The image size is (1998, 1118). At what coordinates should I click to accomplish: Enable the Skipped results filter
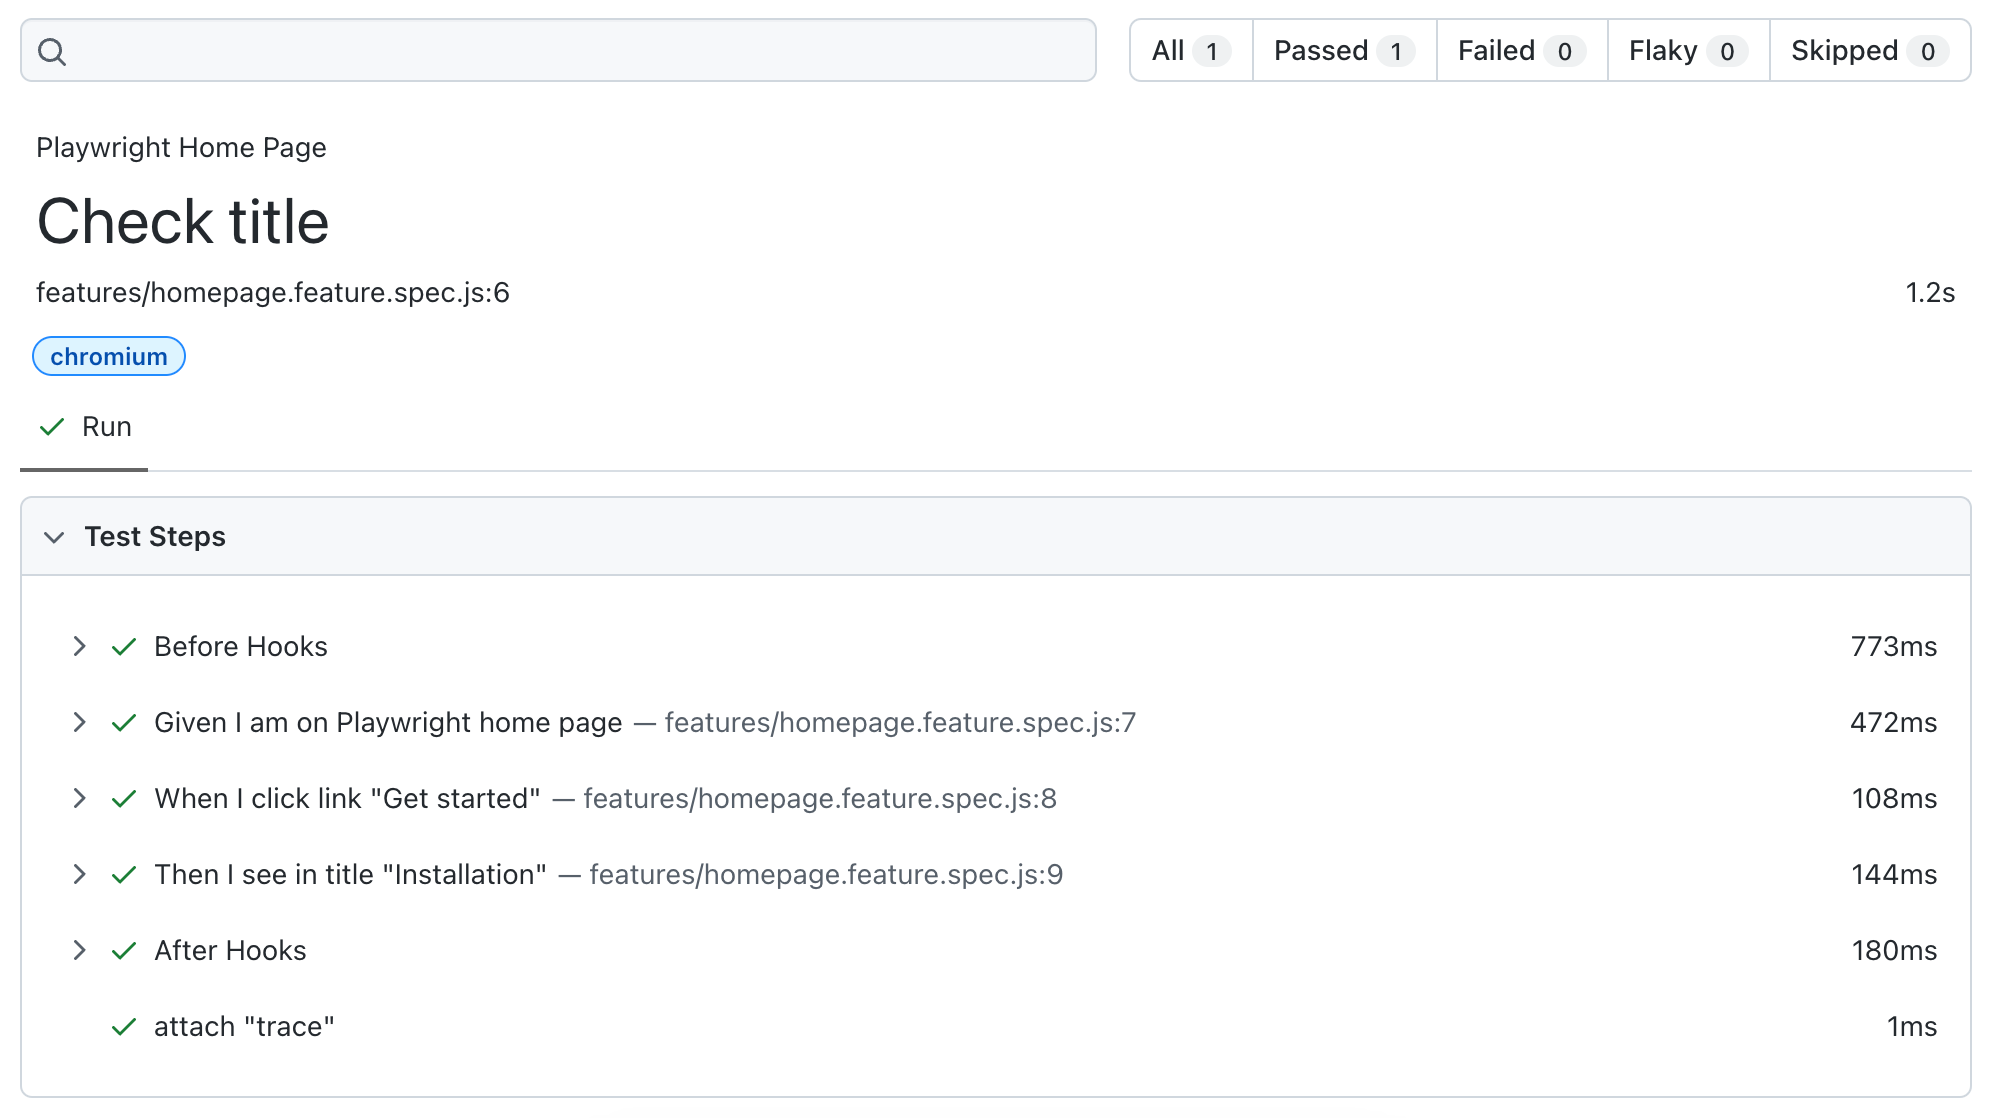tap(1866, 50)
